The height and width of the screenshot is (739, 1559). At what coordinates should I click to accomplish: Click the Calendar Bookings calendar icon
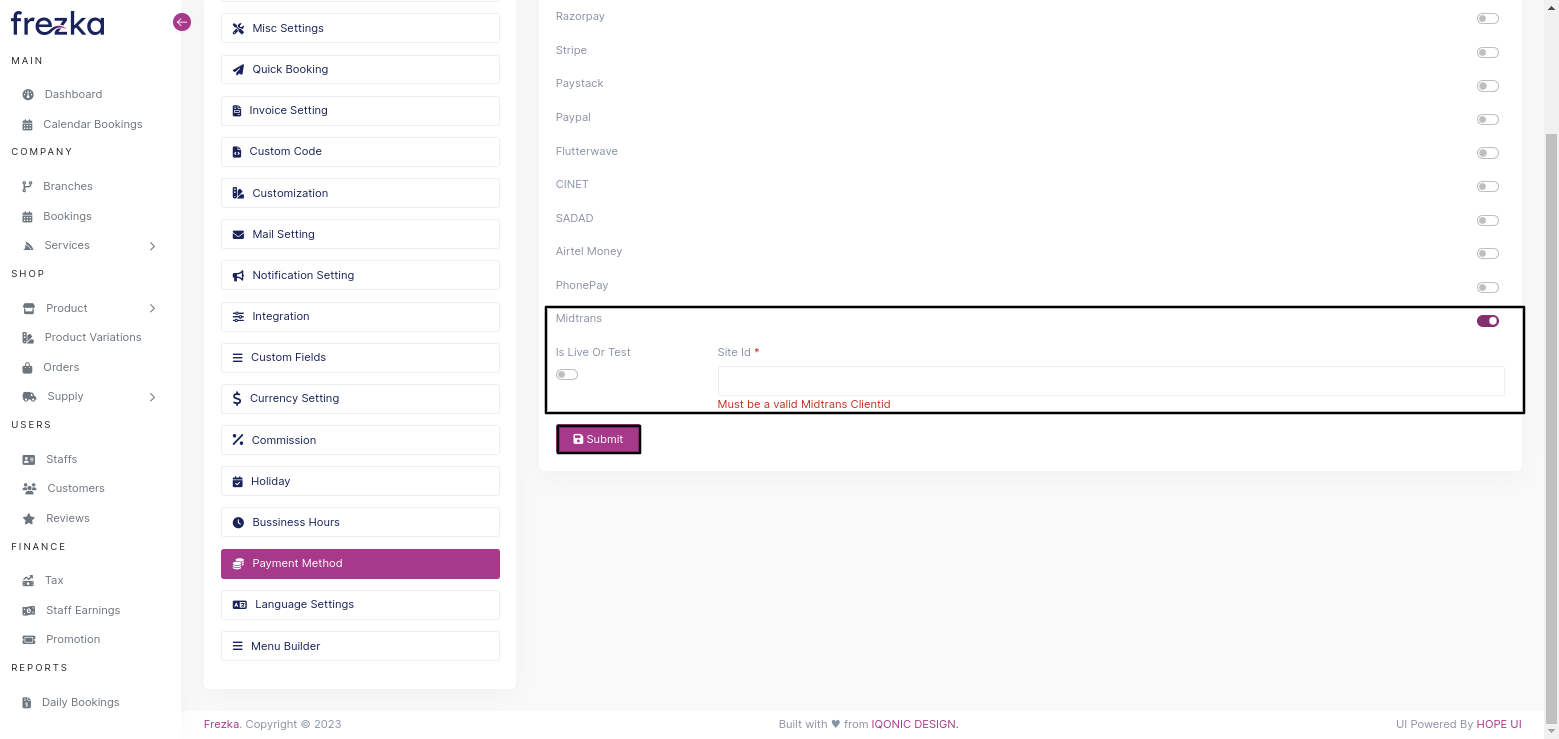(x=28, y=125)
